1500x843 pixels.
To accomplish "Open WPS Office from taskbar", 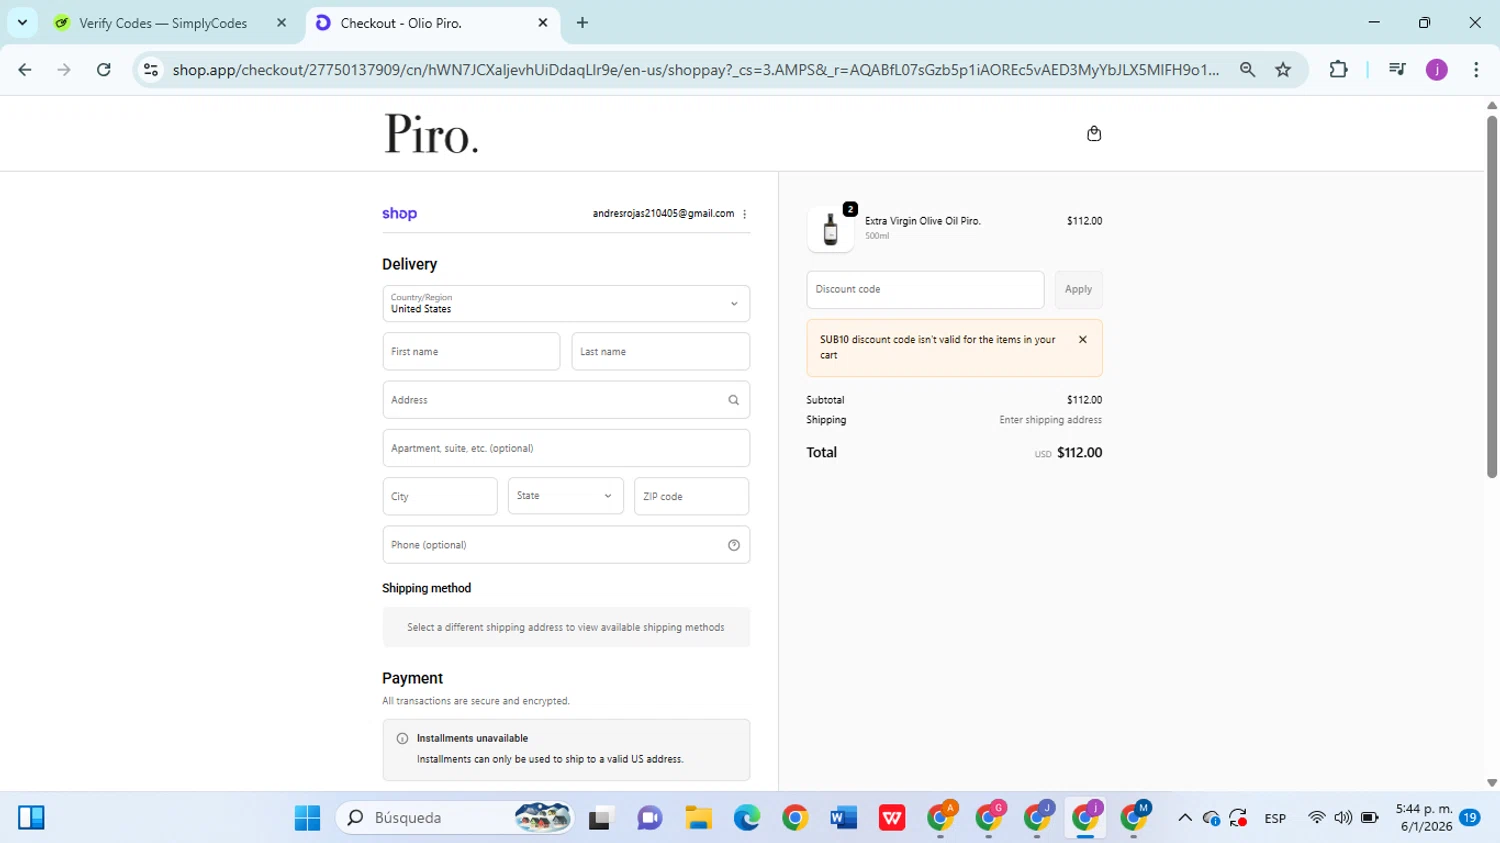I will point(892,818).
